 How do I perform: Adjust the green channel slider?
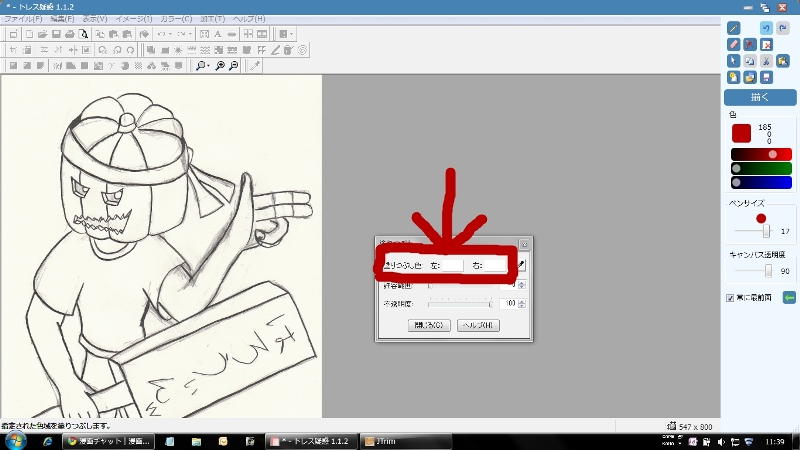coord(761,168)
